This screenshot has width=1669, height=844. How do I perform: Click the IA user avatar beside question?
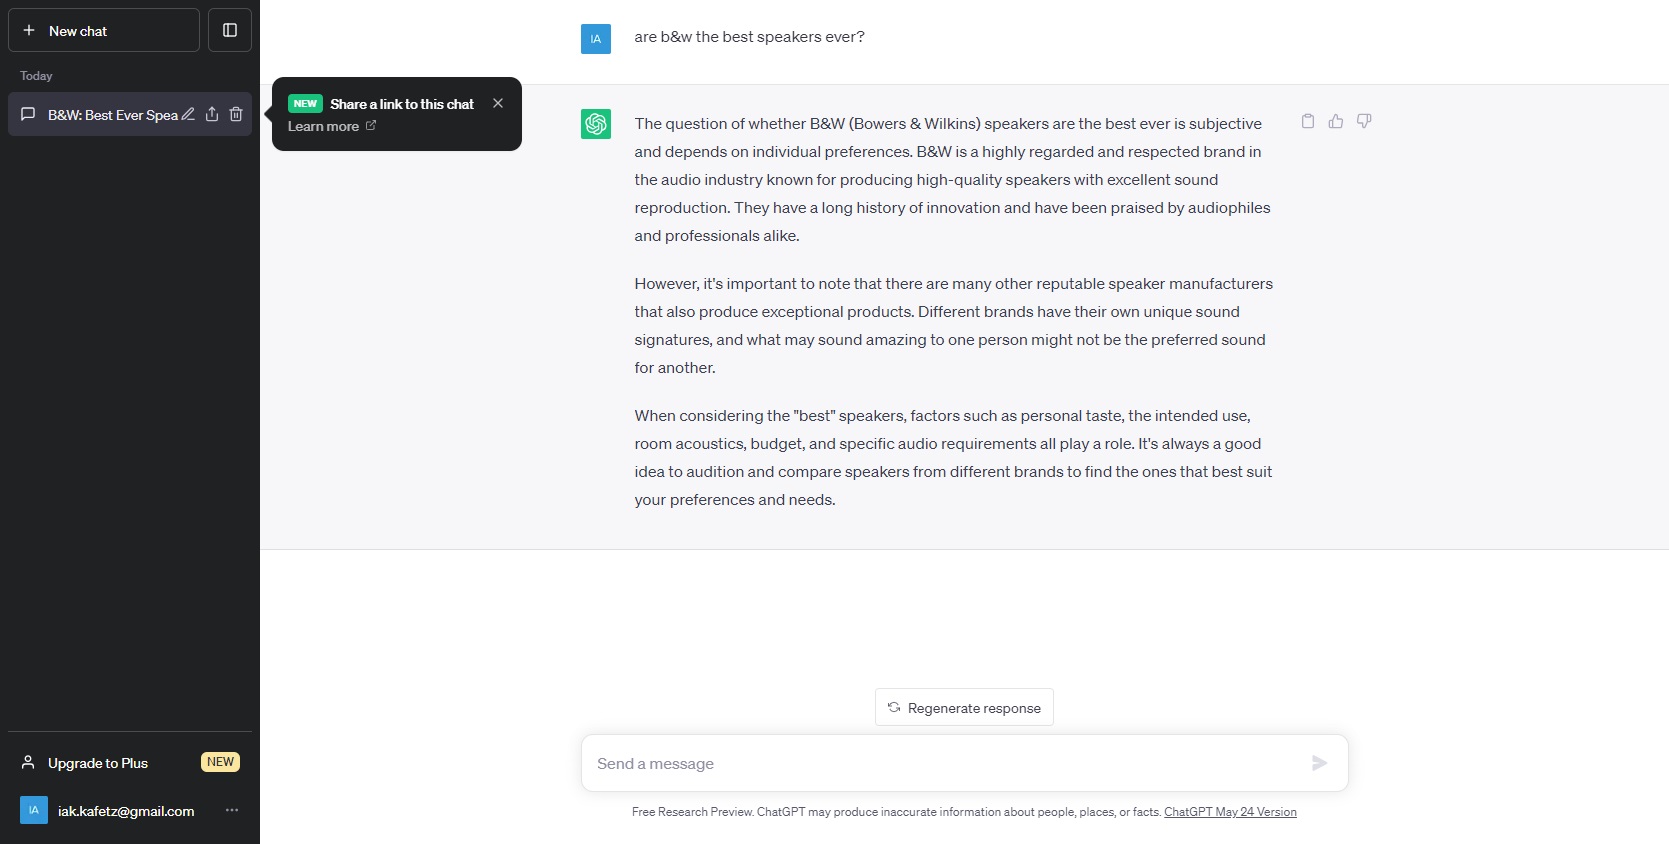596,39
